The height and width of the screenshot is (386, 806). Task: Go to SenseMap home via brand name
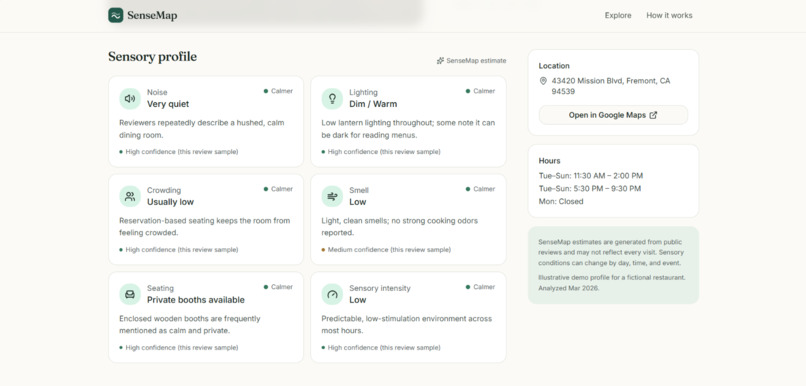pos(152,16)
